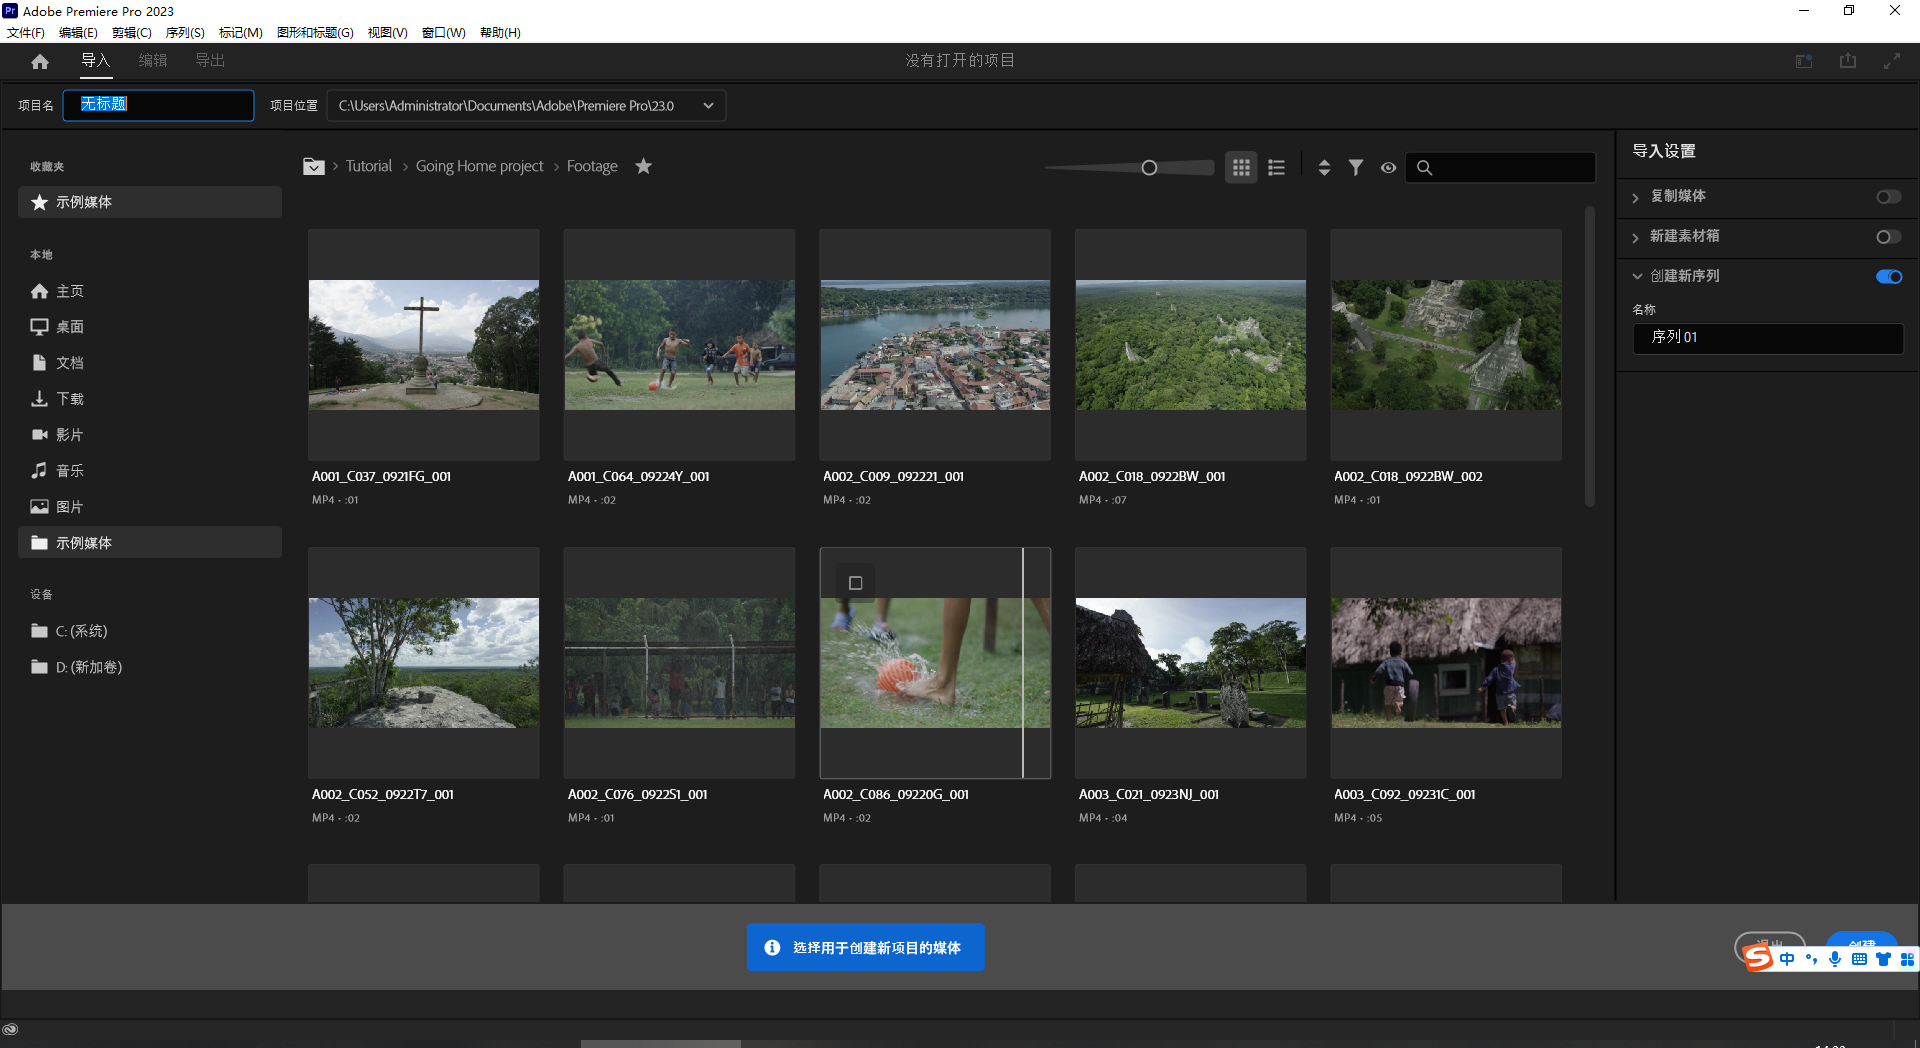Toggle the eye visibility filter icon
The image size is (1920, 1048).
click(1388, 168)
